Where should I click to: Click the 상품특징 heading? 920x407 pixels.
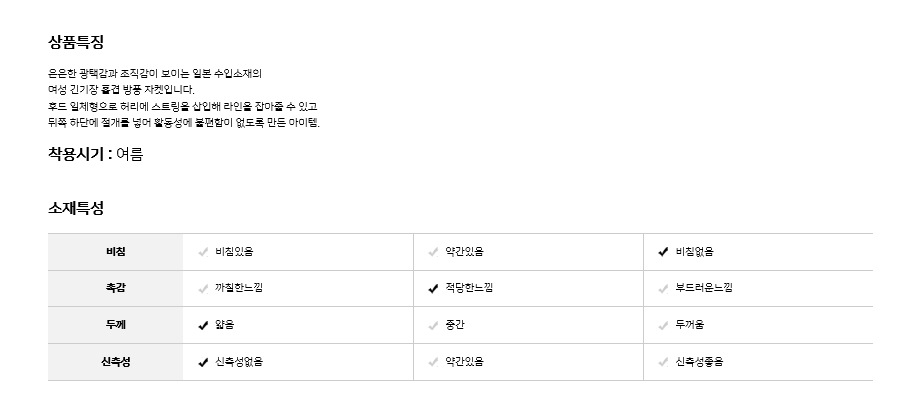click(76, 42)
